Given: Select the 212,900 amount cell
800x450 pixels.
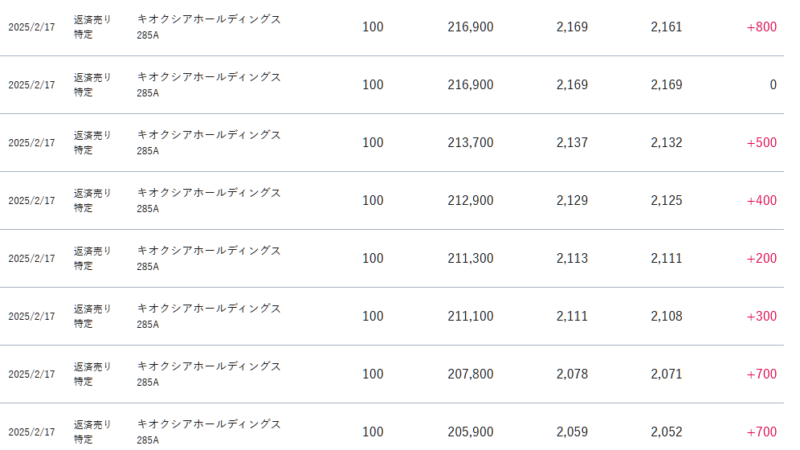Looking at the screenshot, I should 470,201.
